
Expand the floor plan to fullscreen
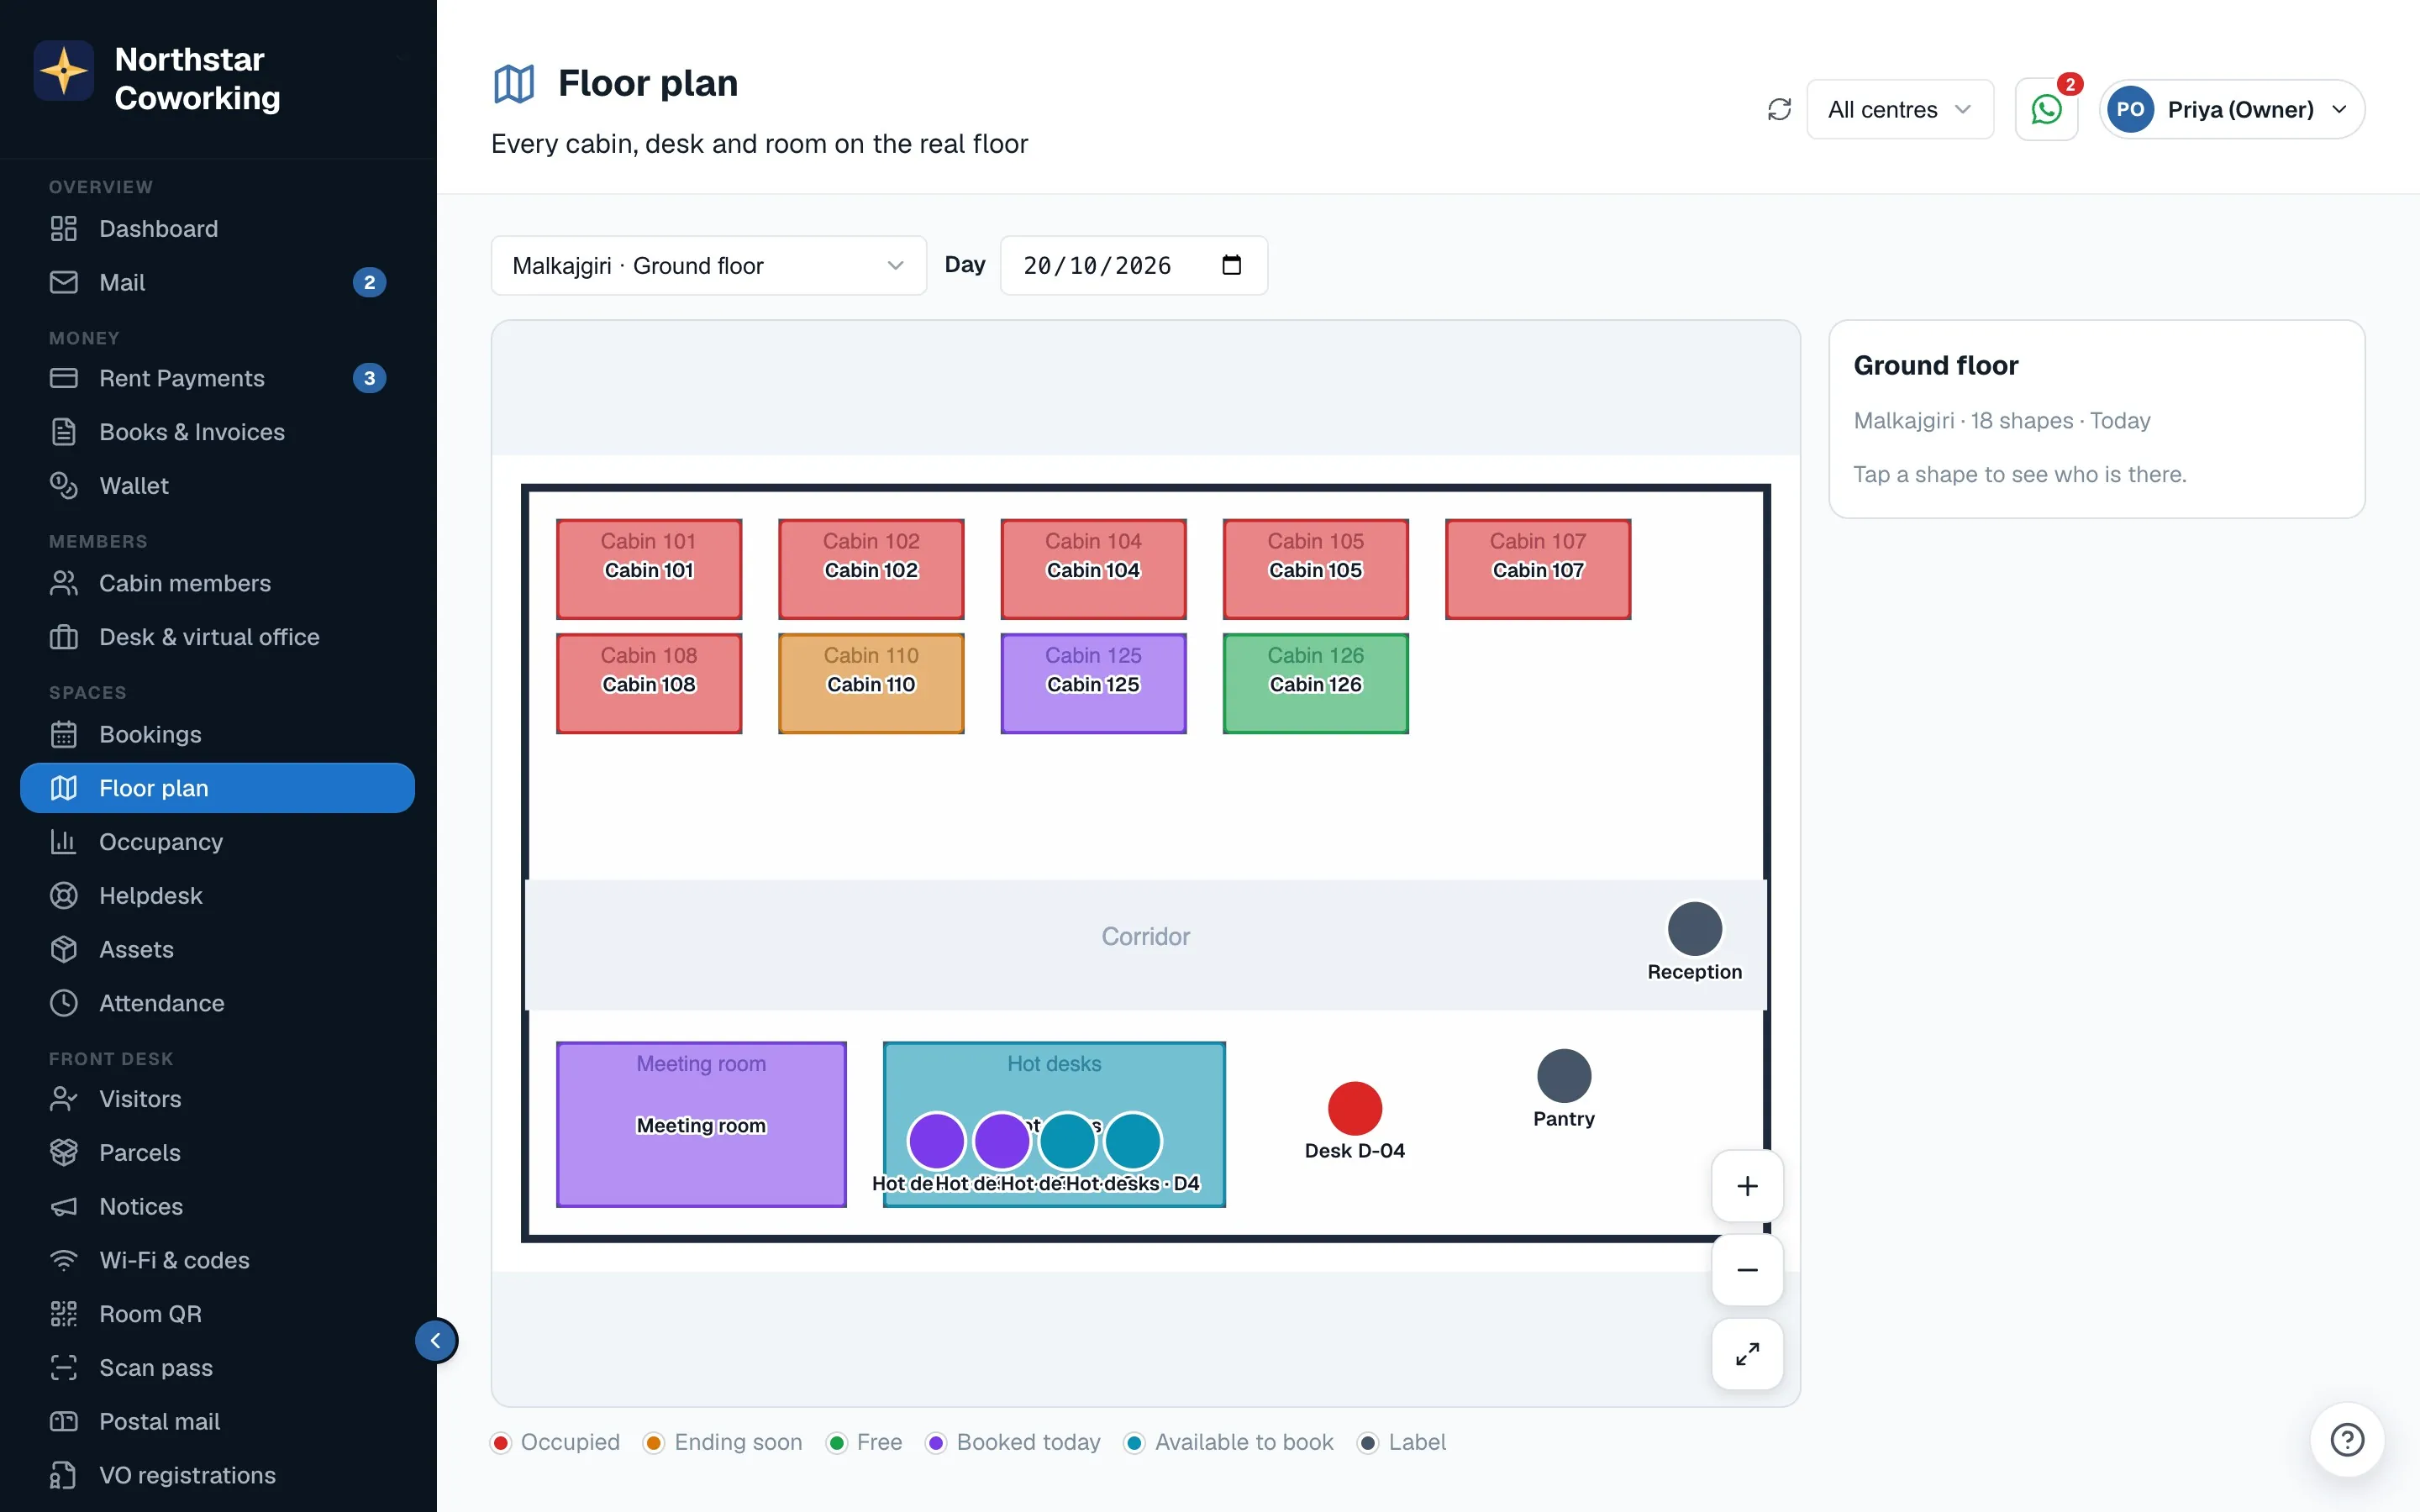(x=1747, y=1354)
